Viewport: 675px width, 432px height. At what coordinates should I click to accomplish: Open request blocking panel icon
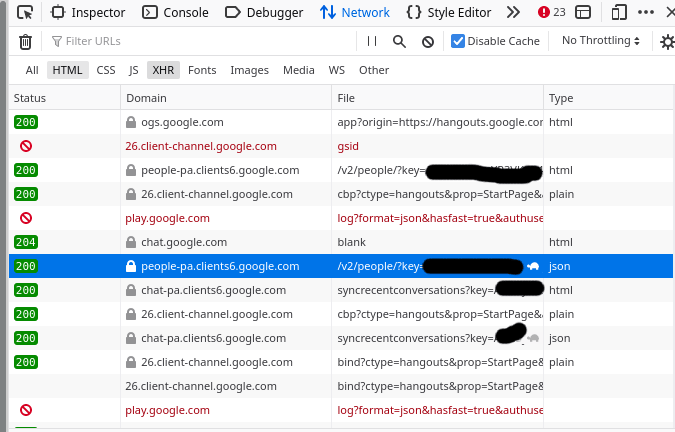click(x=427, y=41)
